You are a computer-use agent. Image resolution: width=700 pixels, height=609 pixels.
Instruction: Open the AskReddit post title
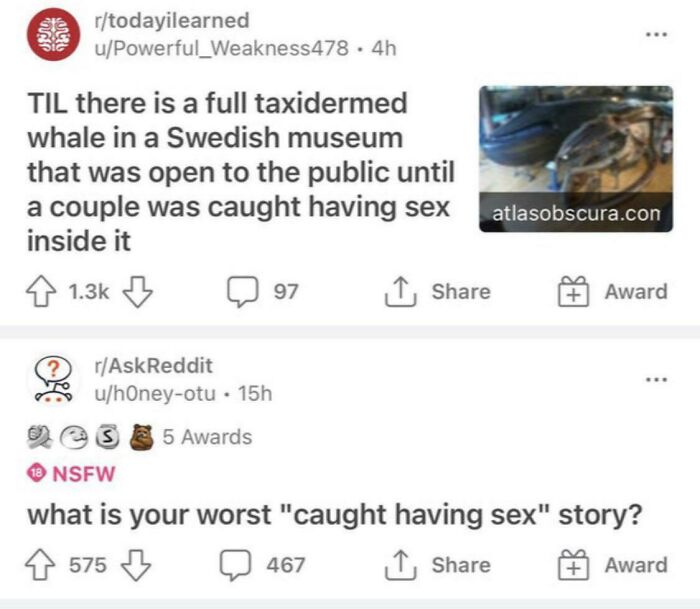(335, 514)
